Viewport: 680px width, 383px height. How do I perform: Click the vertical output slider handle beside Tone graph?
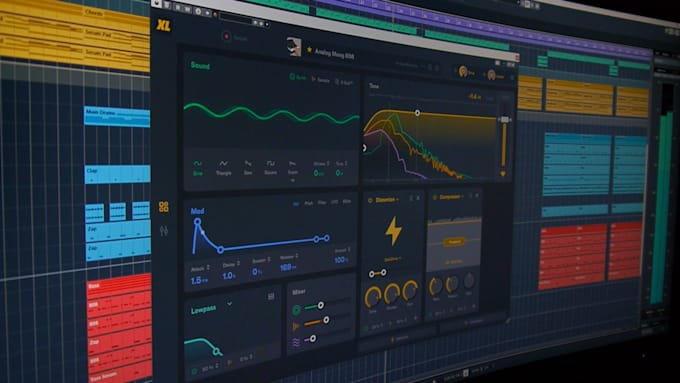[x=504, y=119]
